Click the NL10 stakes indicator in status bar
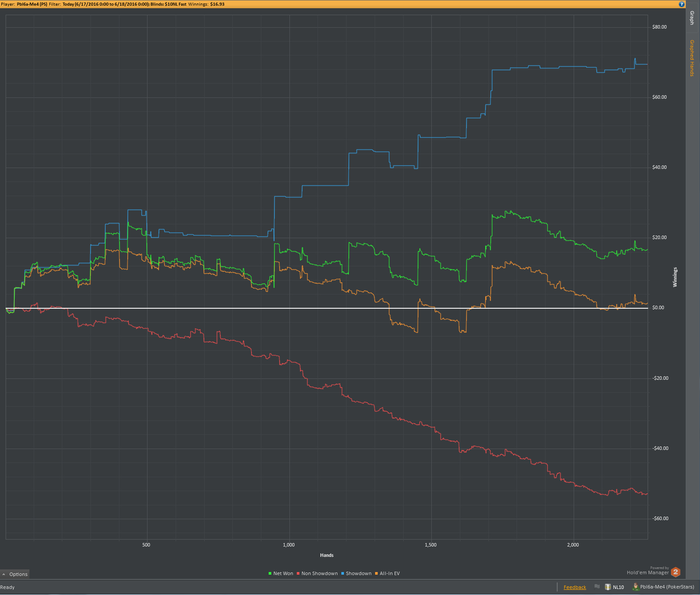 [614, 587]
